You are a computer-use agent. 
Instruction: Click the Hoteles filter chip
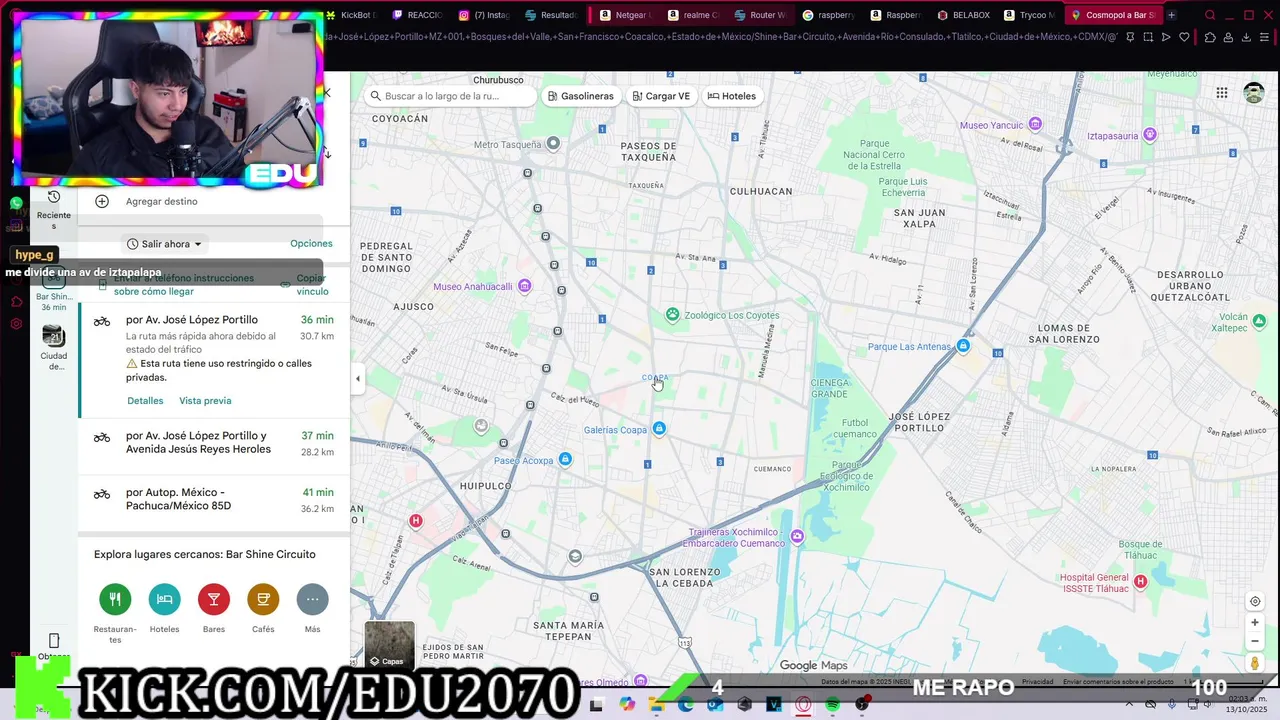[x=732, y=96]
